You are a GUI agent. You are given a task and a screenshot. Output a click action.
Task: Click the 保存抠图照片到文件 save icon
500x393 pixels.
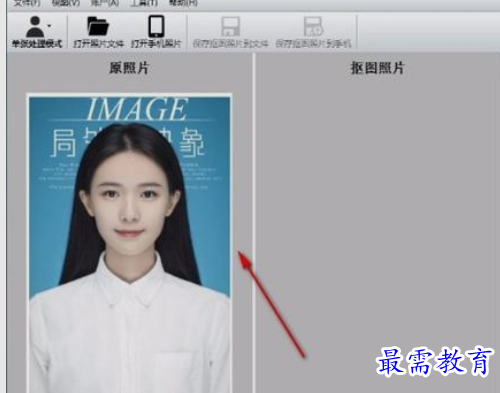click(231, 26)
